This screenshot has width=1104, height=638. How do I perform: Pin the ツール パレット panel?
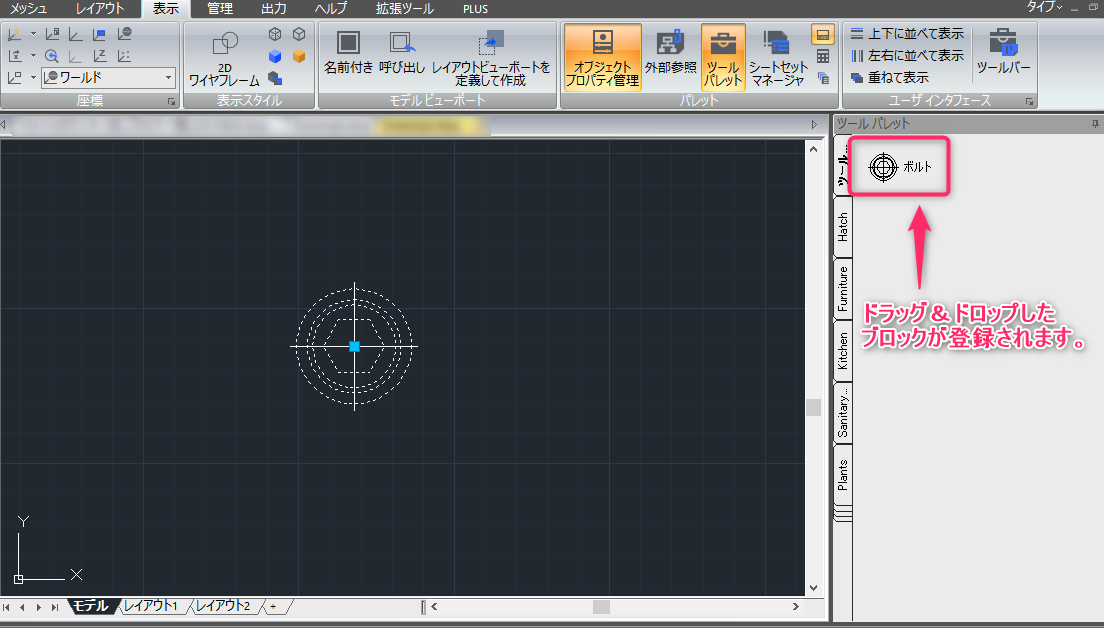coord(1095,124)
